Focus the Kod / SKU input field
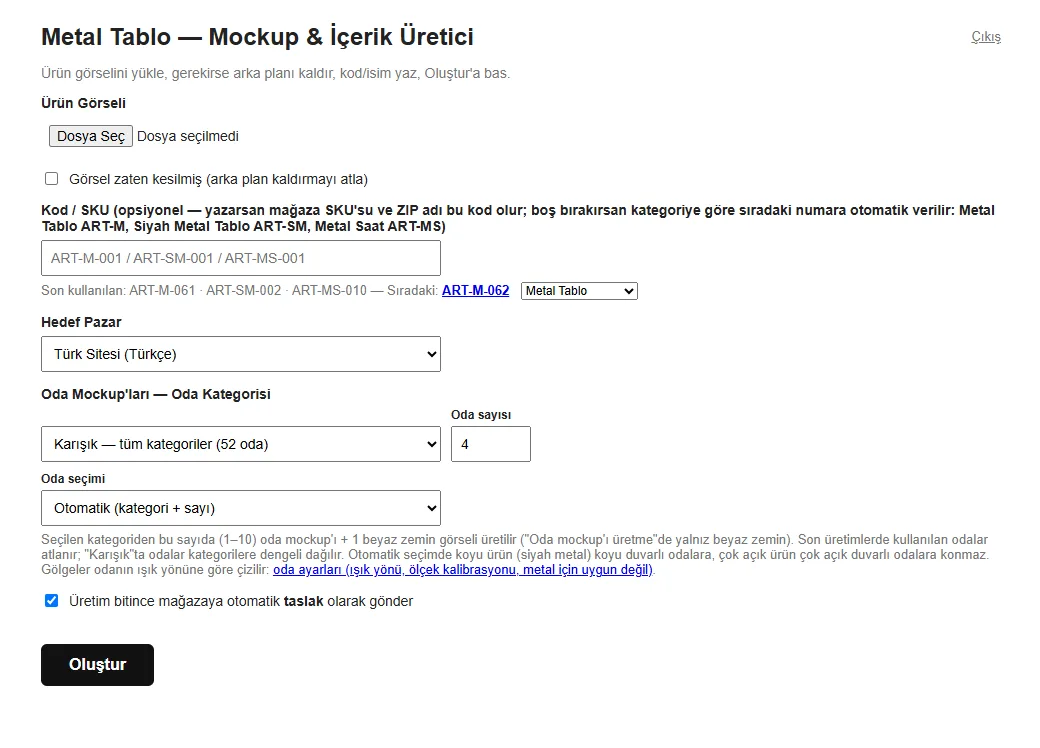 click(241, 258)
